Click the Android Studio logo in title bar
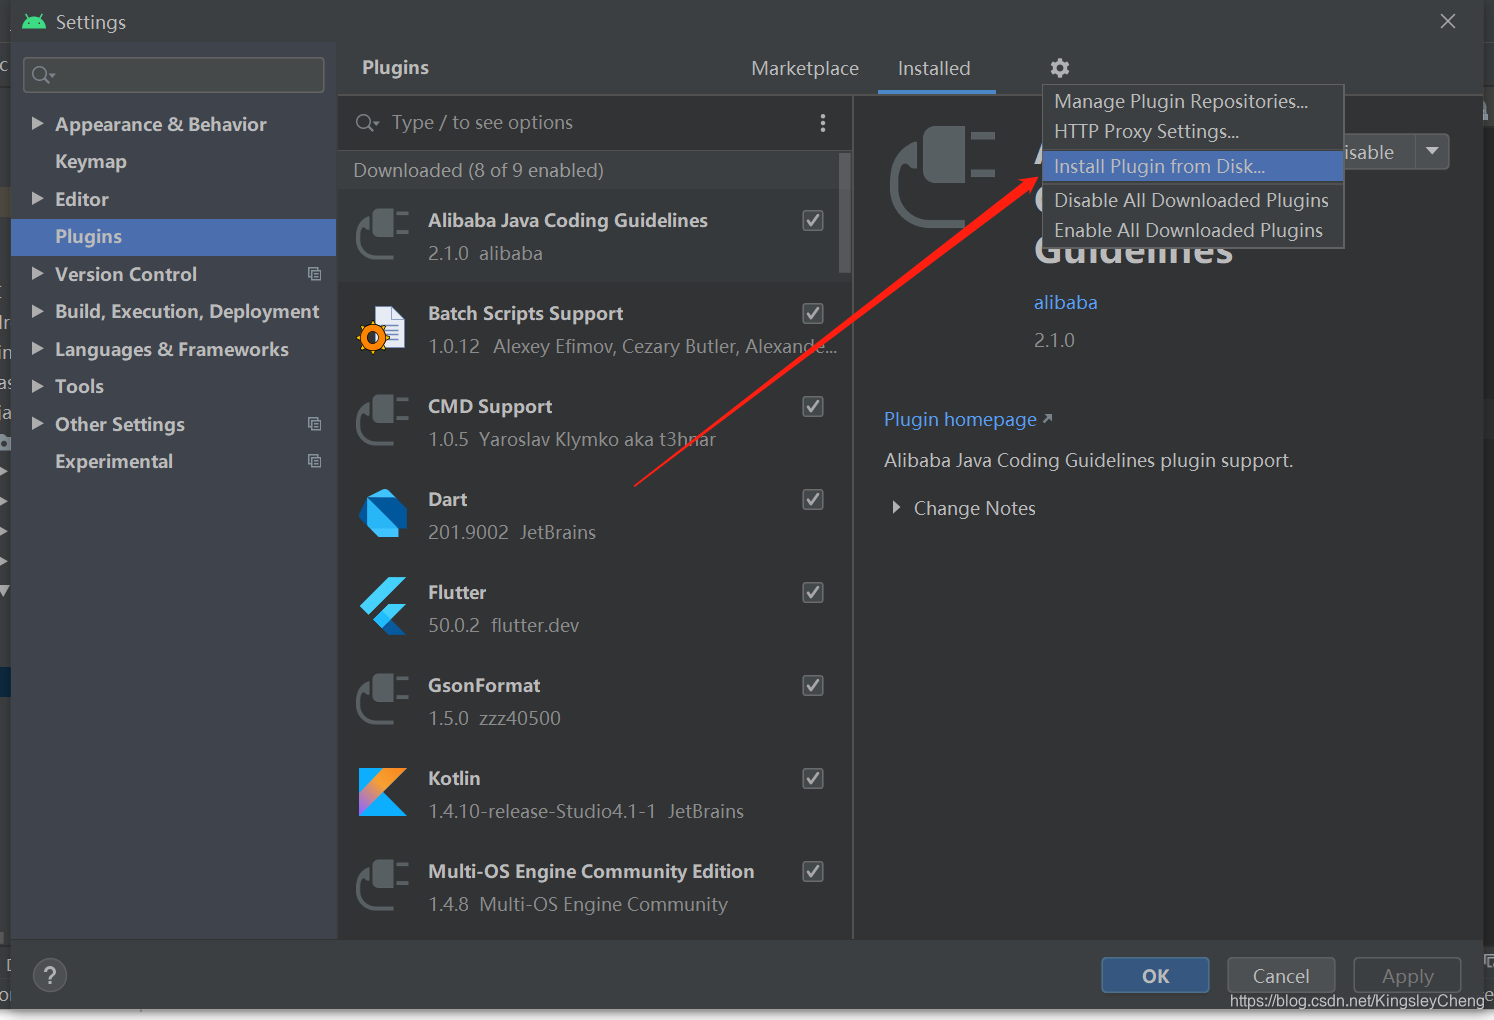Image resolution: width=1494 pixels, height=1020 pixels. pos(34,21)
